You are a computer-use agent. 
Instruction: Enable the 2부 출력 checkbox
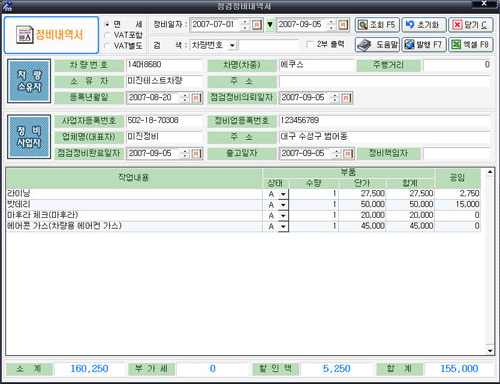click(x=310, y=44)
